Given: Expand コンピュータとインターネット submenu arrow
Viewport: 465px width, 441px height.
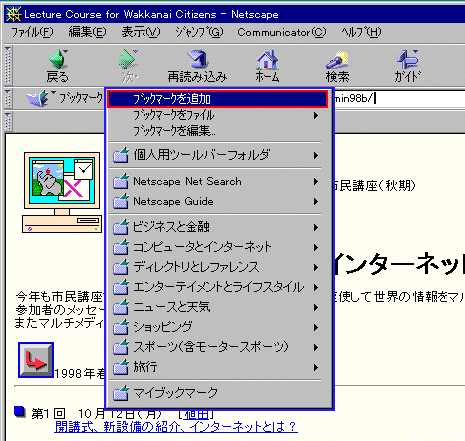Looking at the screenshot, I should [x=316, y=247].
